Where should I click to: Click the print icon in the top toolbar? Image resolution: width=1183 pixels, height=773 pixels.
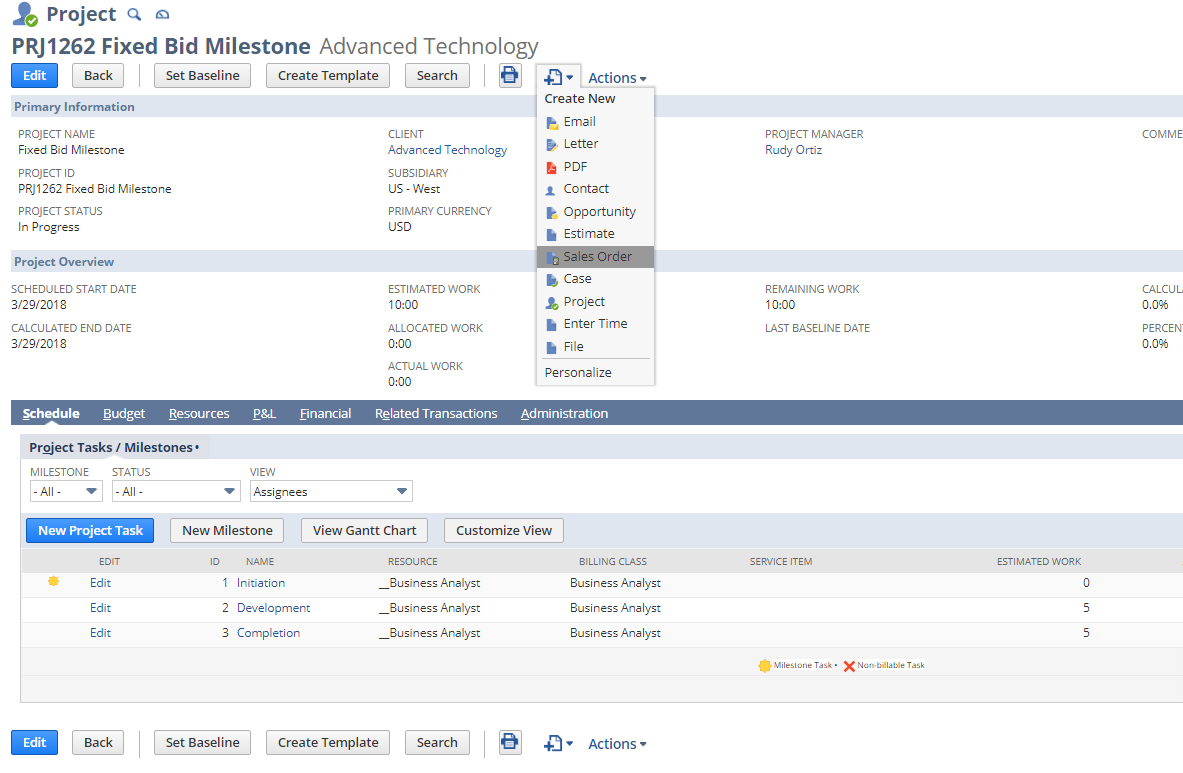click(509, 75)
